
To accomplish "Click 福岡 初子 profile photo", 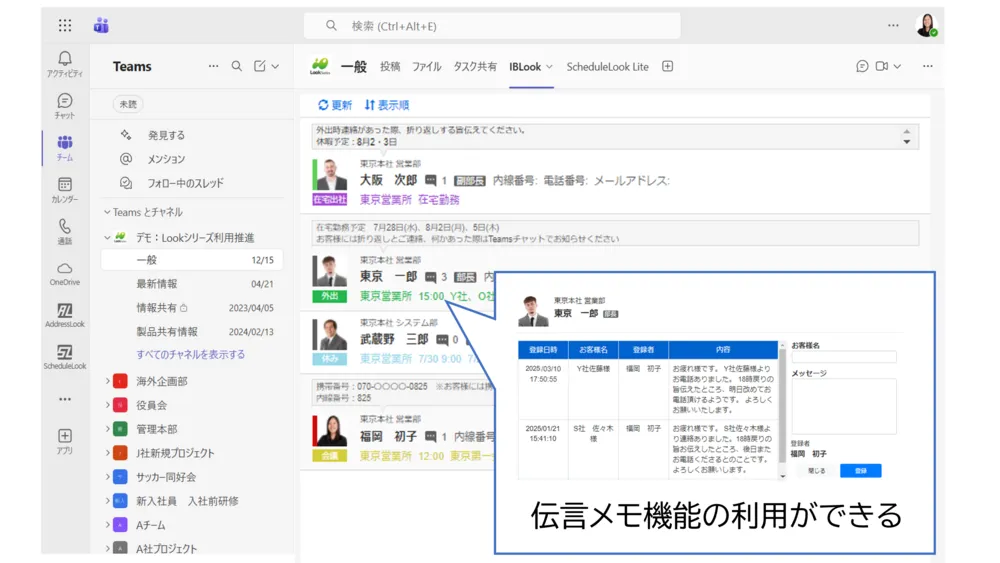I will [330, 430].
